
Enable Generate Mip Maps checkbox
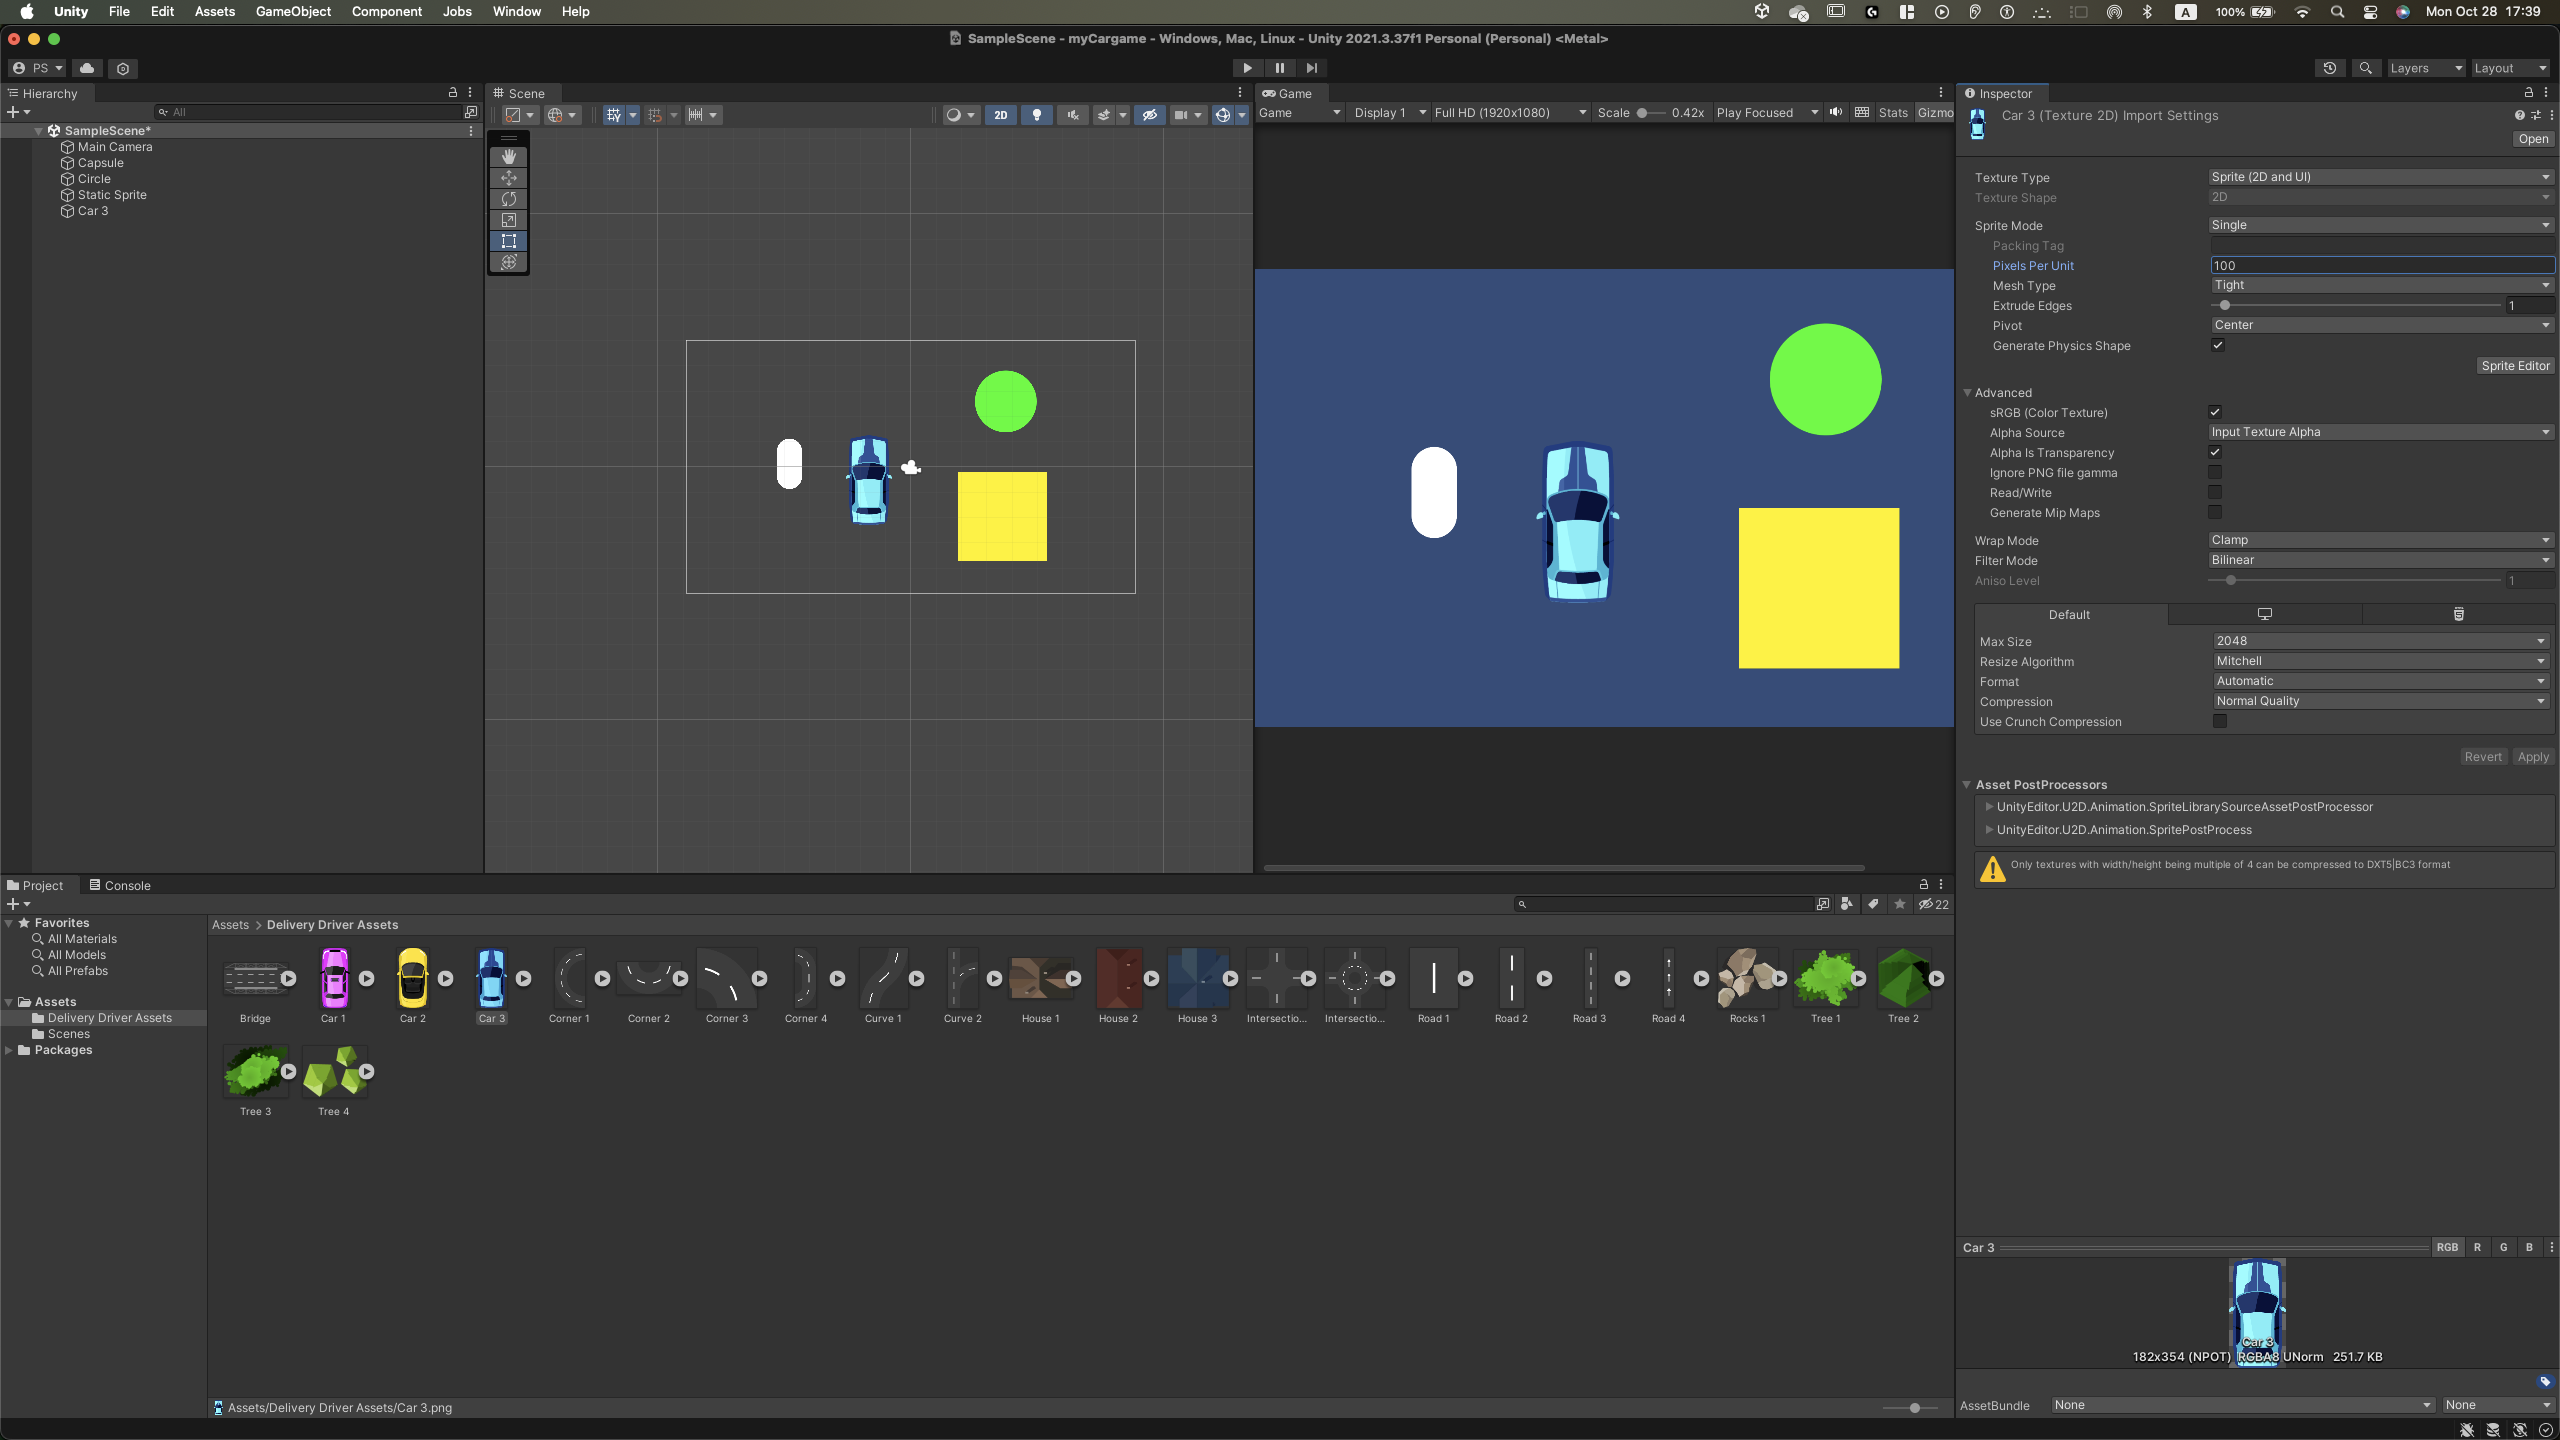point(2215,513)
